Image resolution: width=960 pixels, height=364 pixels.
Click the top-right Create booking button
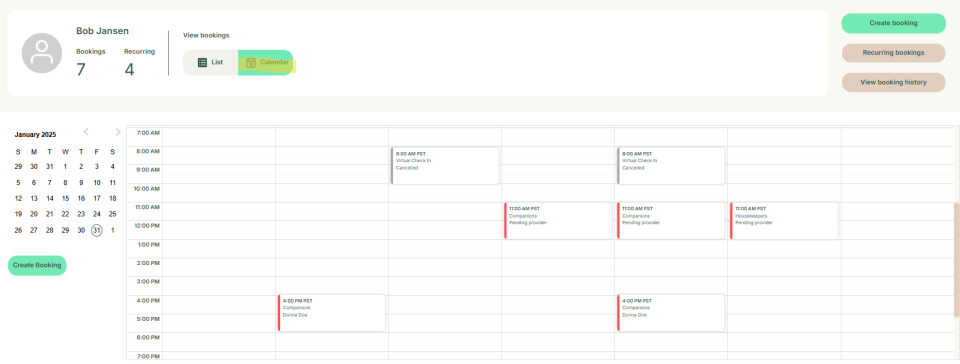893,23
